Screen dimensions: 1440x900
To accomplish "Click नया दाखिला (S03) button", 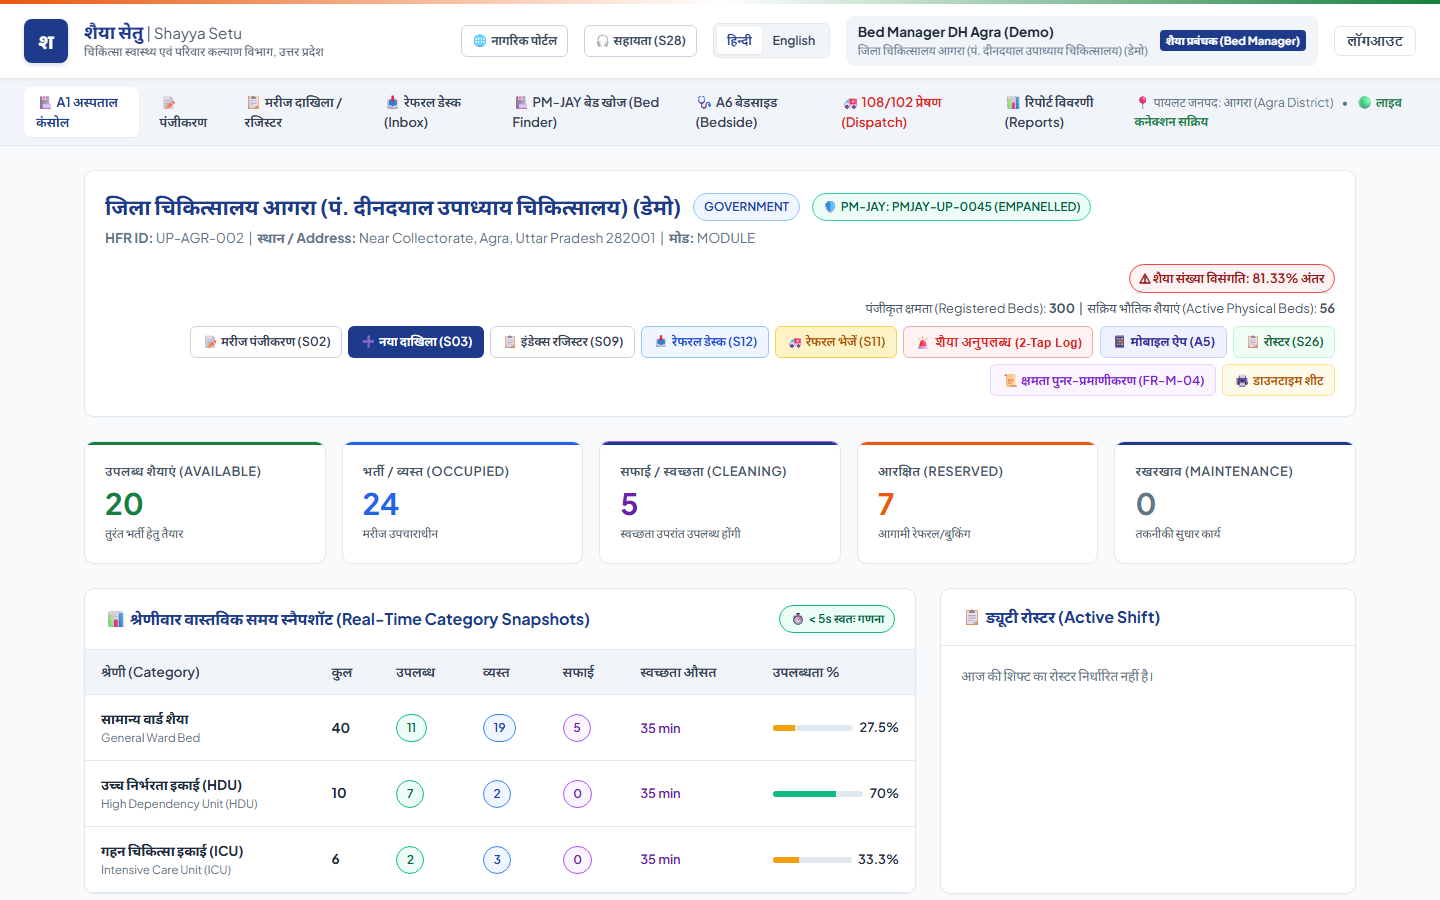I will click(416, 342).
